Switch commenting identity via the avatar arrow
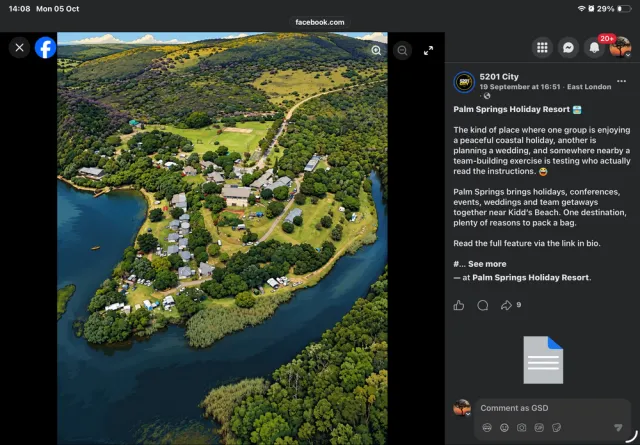The height and width of the screenshot is (445, 640). coord(468,414)
